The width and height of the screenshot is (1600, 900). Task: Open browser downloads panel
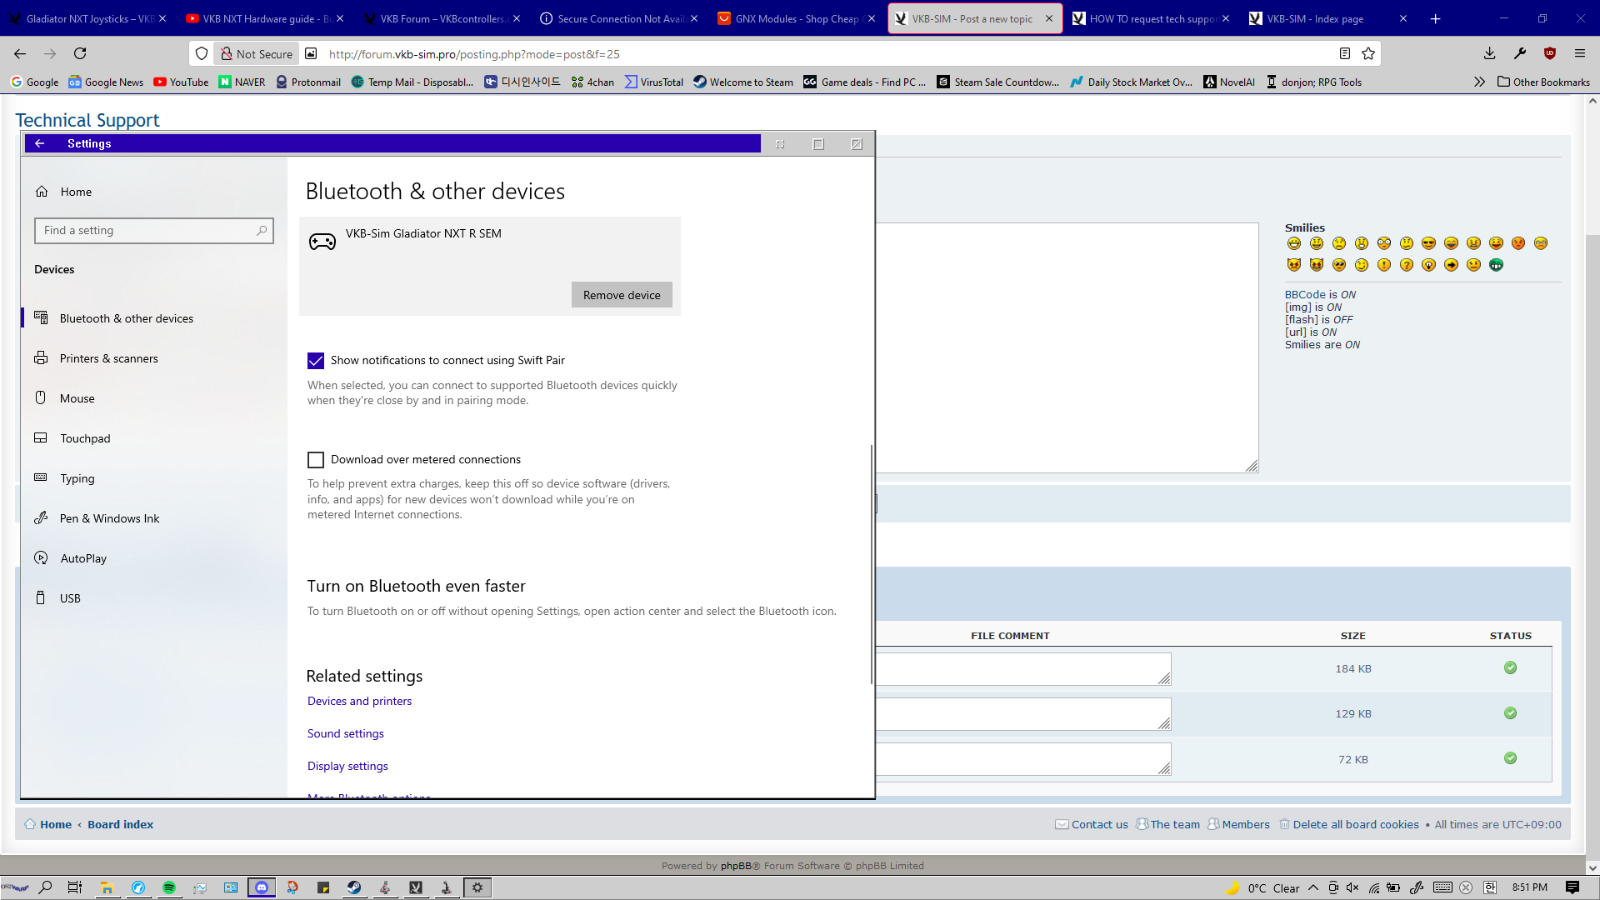click(x=1489, y=54)
